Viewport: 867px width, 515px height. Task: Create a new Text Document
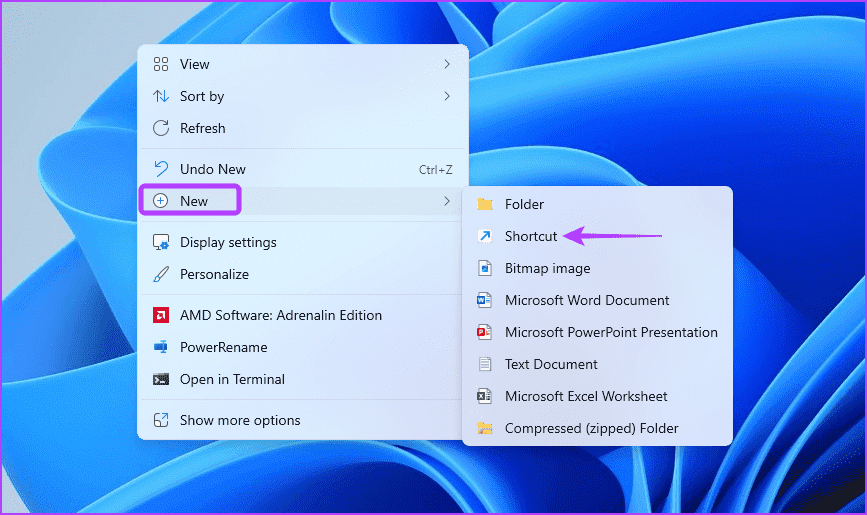point(597,365)
